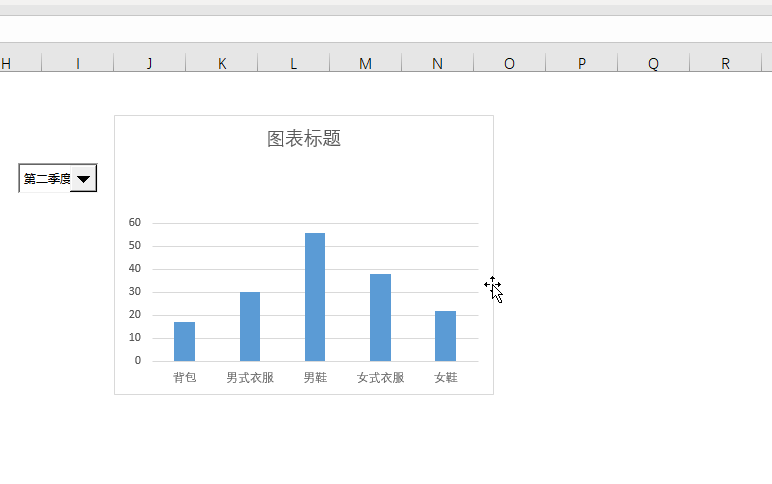
Task: Select column header L
Action: point(293,64)
